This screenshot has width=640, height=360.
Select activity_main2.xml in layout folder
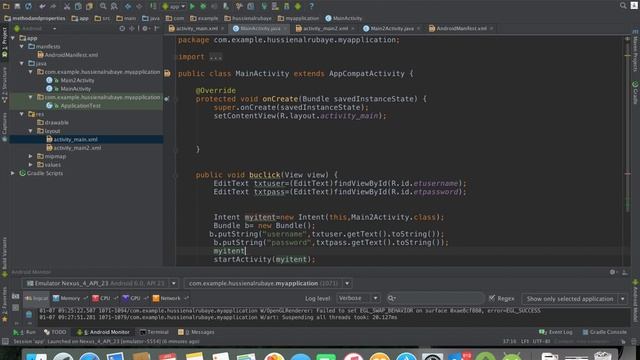(77, 148)
